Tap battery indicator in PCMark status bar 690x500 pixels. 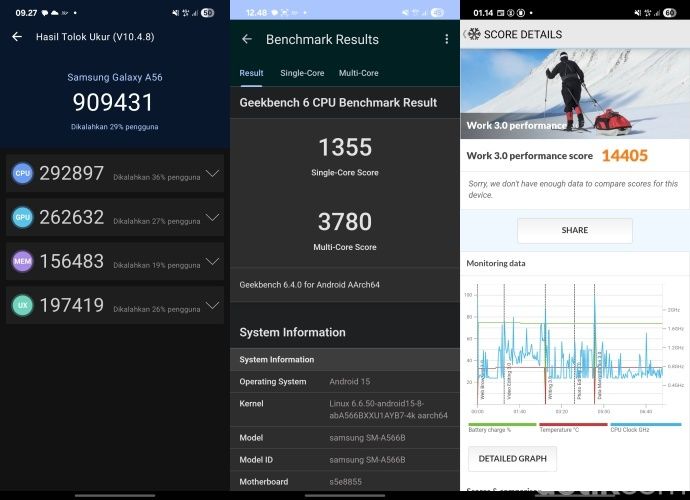[x=669, y=13]
